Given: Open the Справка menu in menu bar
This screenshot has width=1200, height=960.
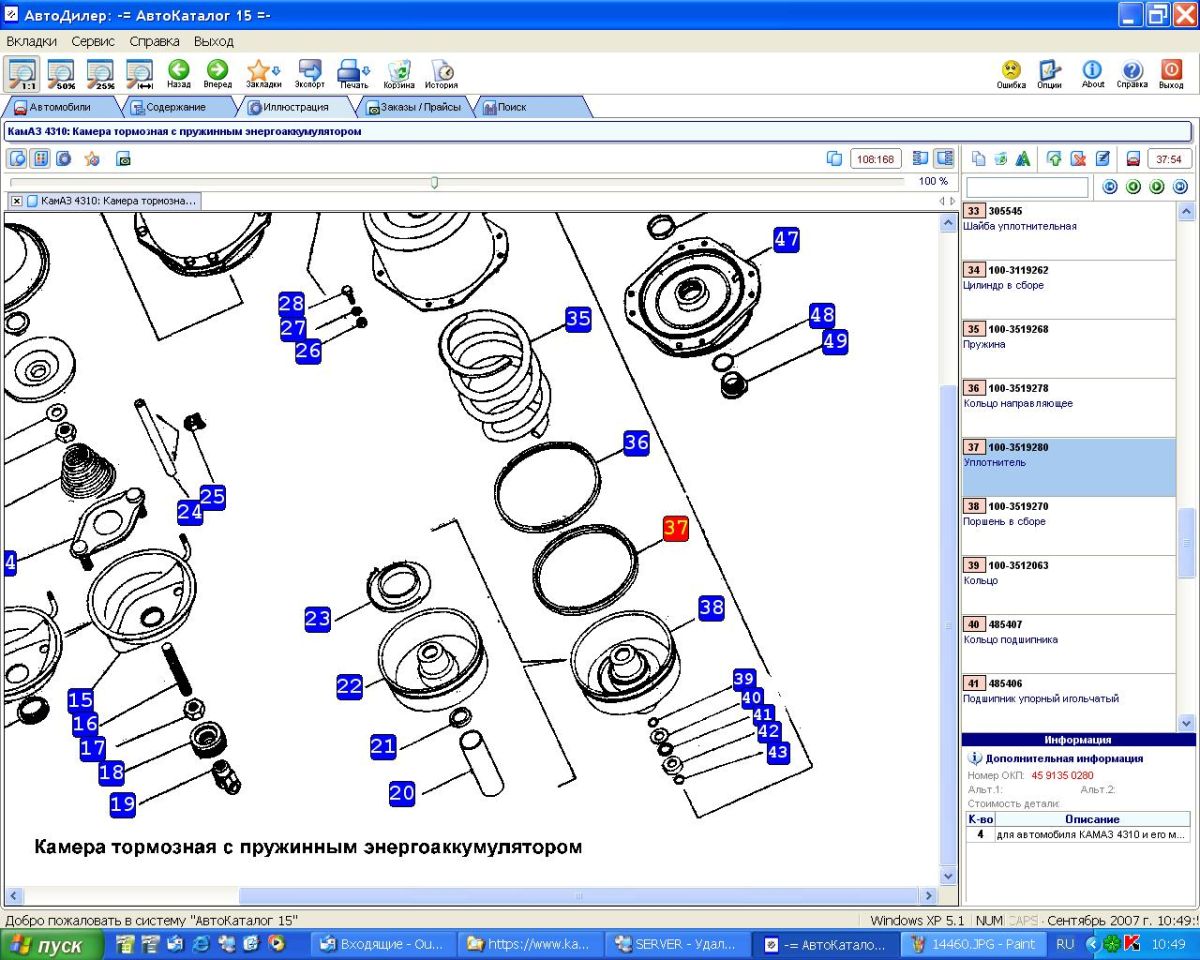Looking at the screenshot, I should pos(155,41).
